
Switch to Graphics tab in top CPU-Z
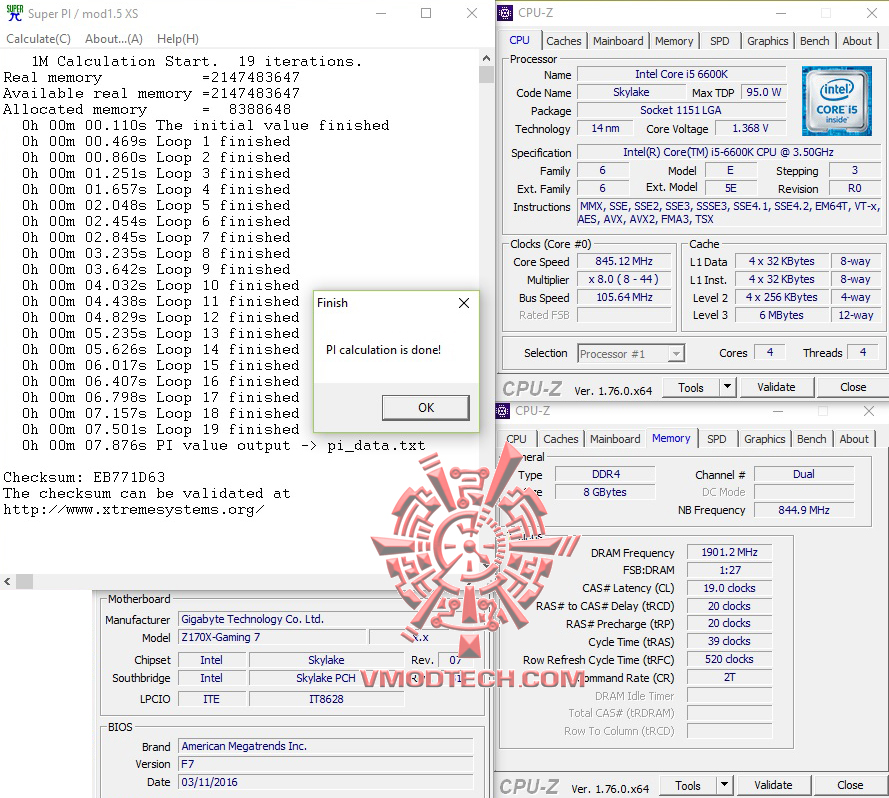[x=767, y=41]
